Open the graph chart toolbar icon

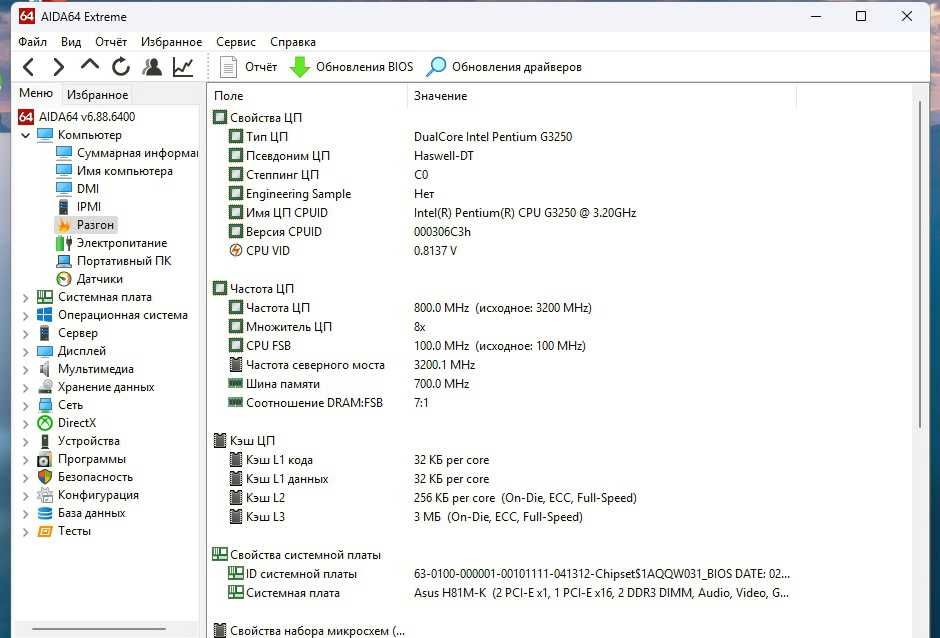pyautogui.click(x=183, y=67)
